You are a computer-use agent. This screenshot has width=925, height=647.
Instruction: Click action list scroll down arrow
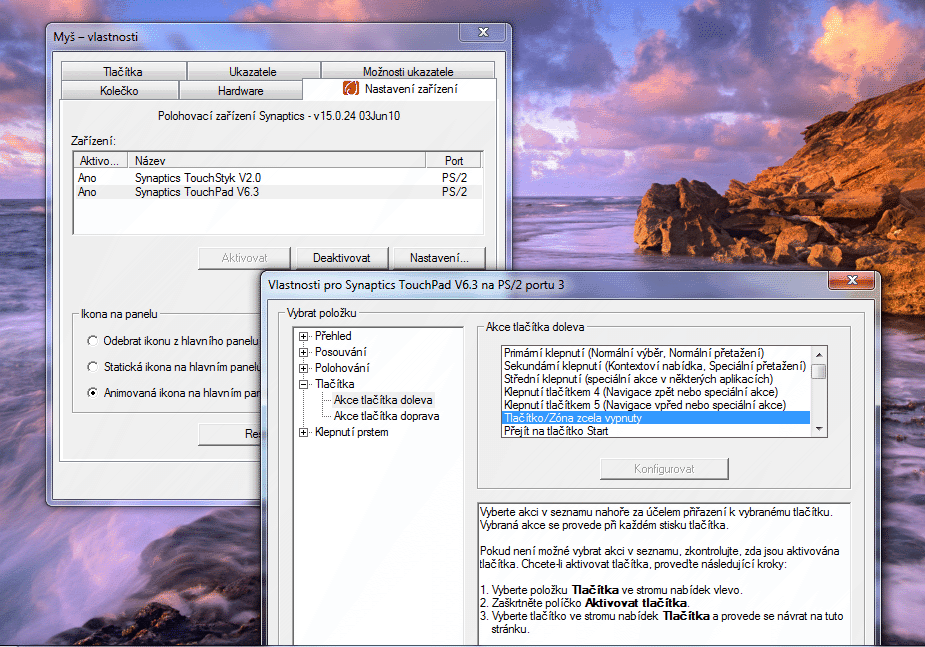point(819,429)
